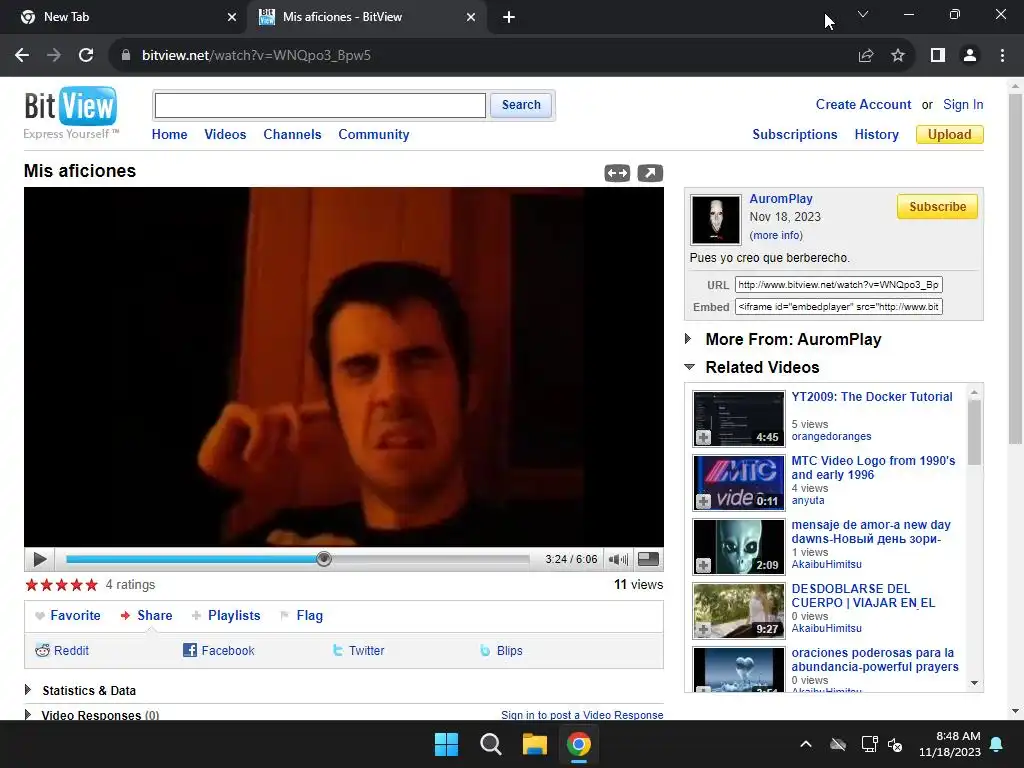Viewport: 1024px width, 768px height.
Task: Toggle fullscreen icon in the player bar
Action: (x=648, y=559)
